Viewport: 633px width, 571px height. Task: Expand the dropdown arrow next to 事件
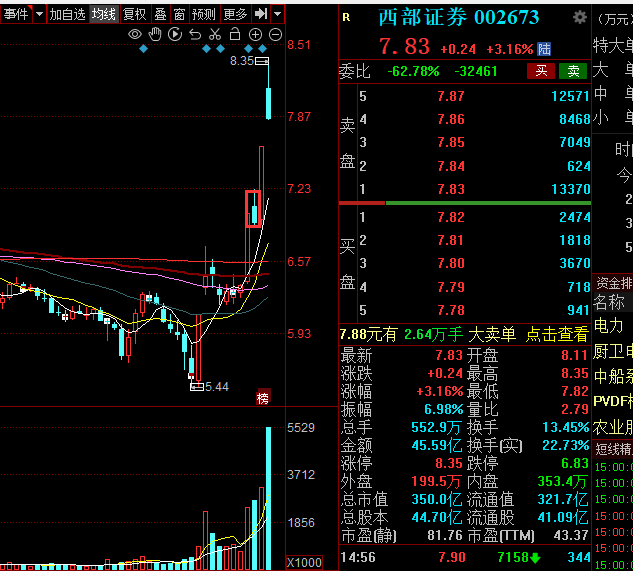tap(39, 14)
